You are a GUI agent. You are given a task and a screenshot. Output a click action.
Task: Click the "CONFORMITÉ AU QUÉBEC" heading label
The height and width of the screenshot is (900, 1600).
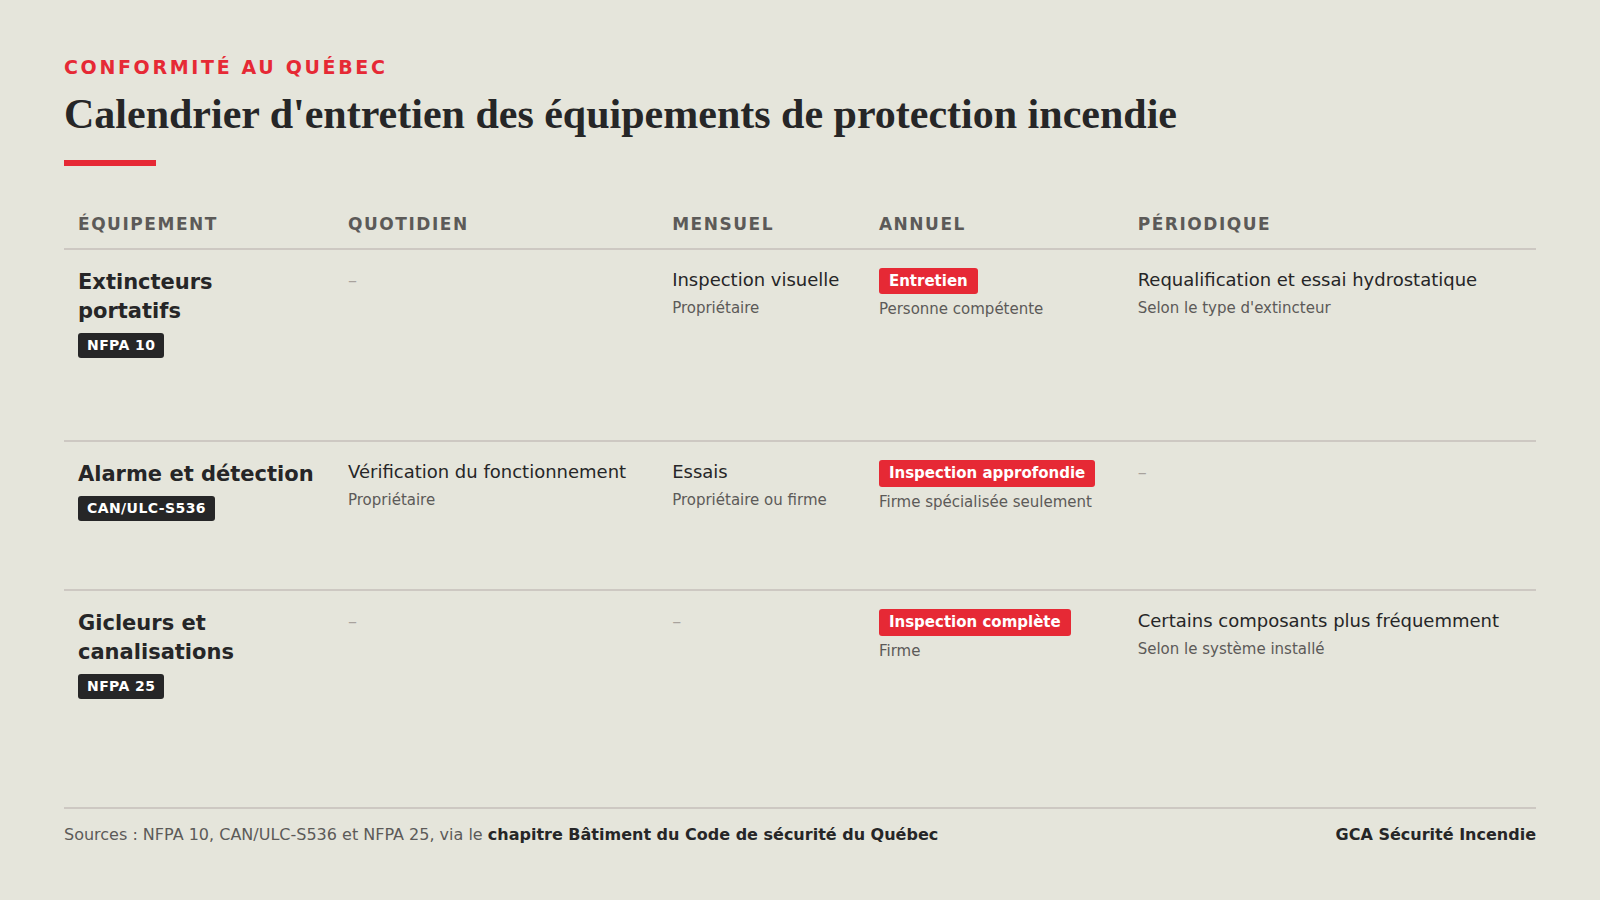(225, 67)
